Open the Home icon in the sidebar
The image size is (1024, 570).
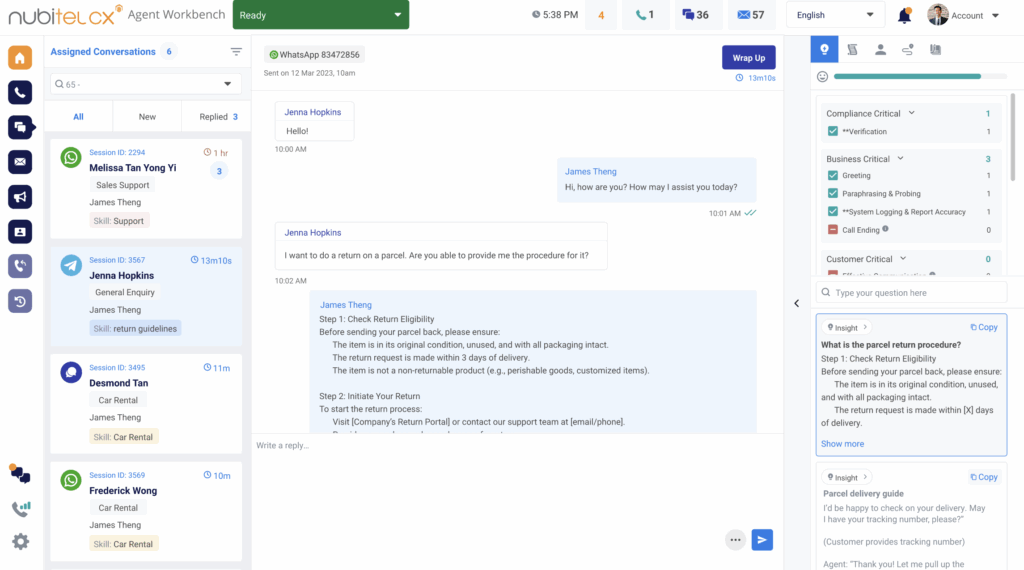20,57
